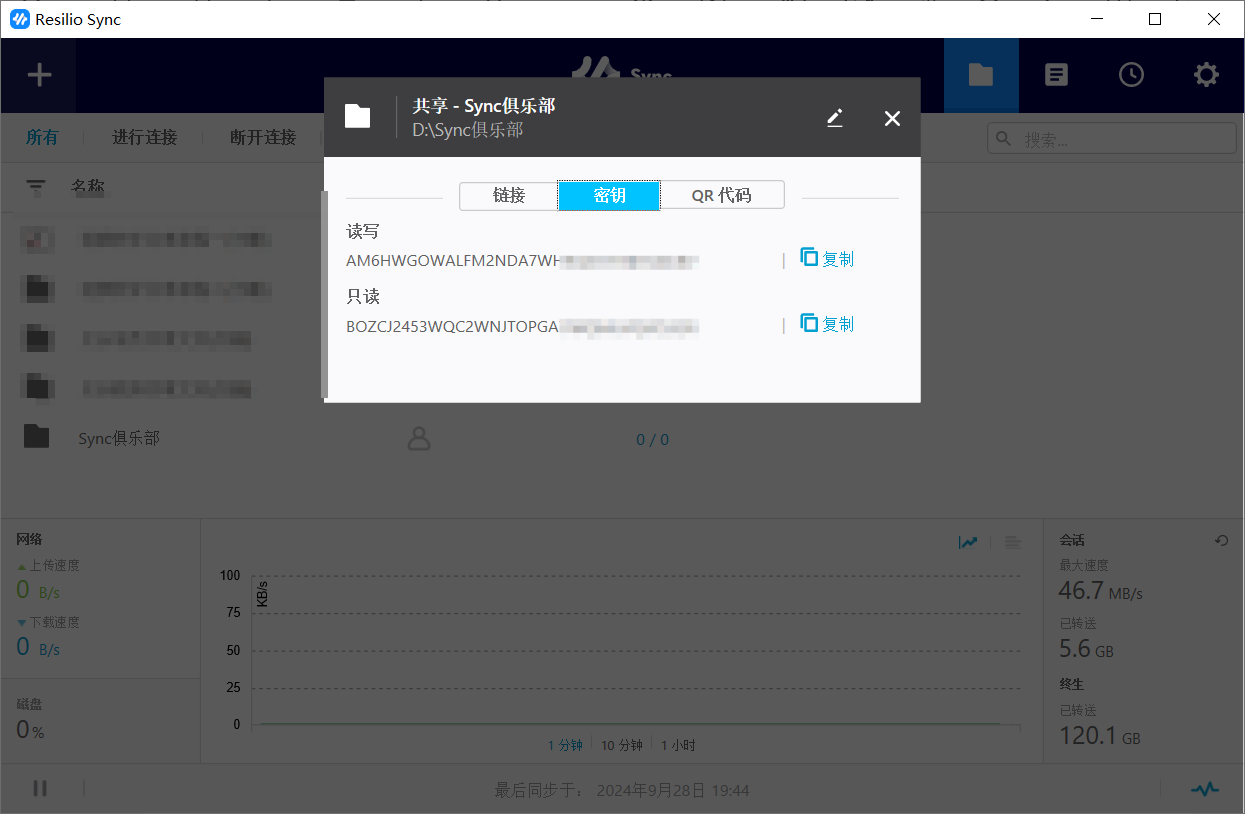Switch to the QR 代码 tab
Viewport: 1245px width, 814px height.
click(x=722, y=195)
